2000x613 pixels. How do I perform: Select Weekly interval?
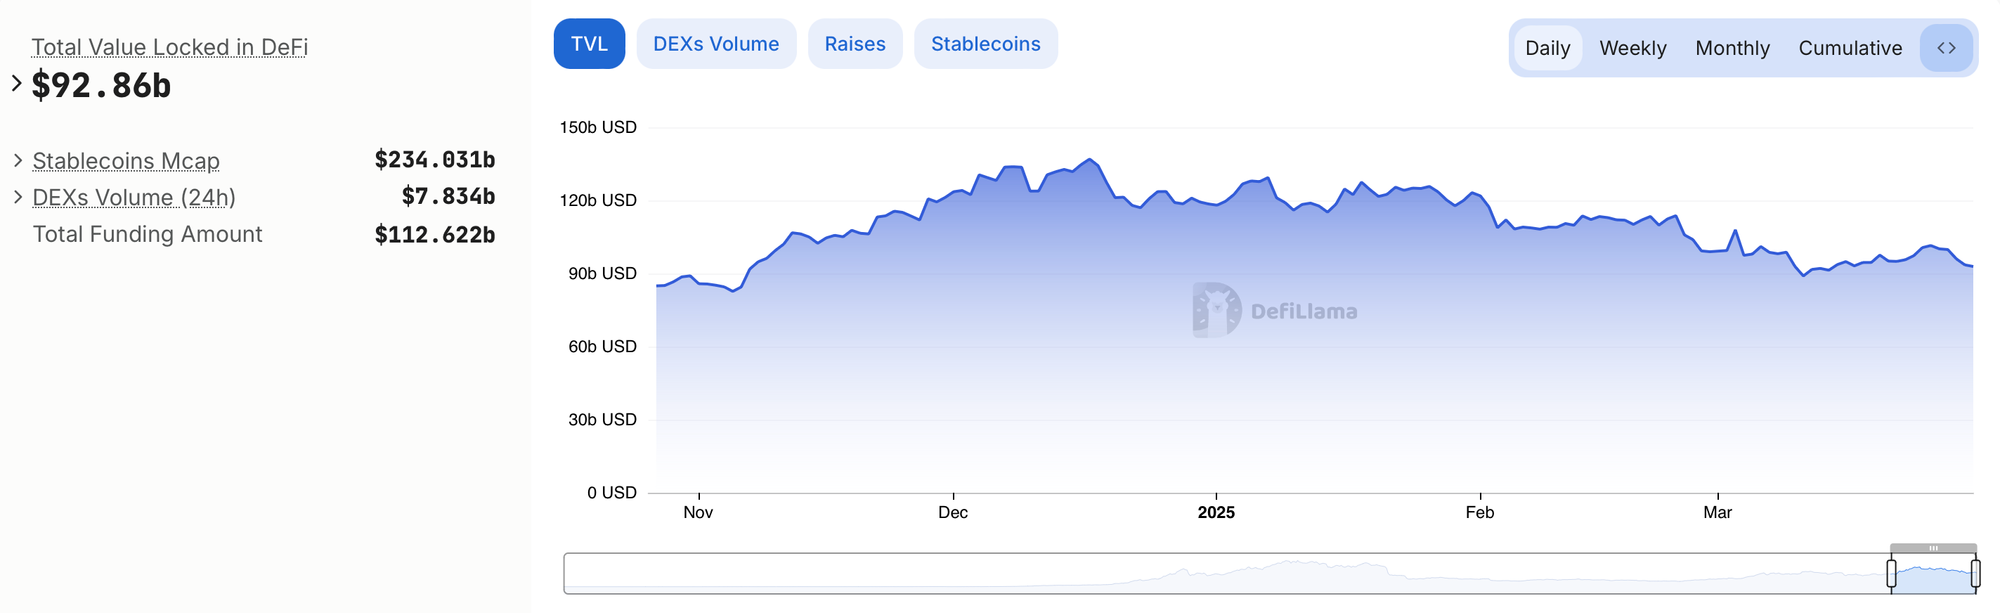click(1633, 48)
